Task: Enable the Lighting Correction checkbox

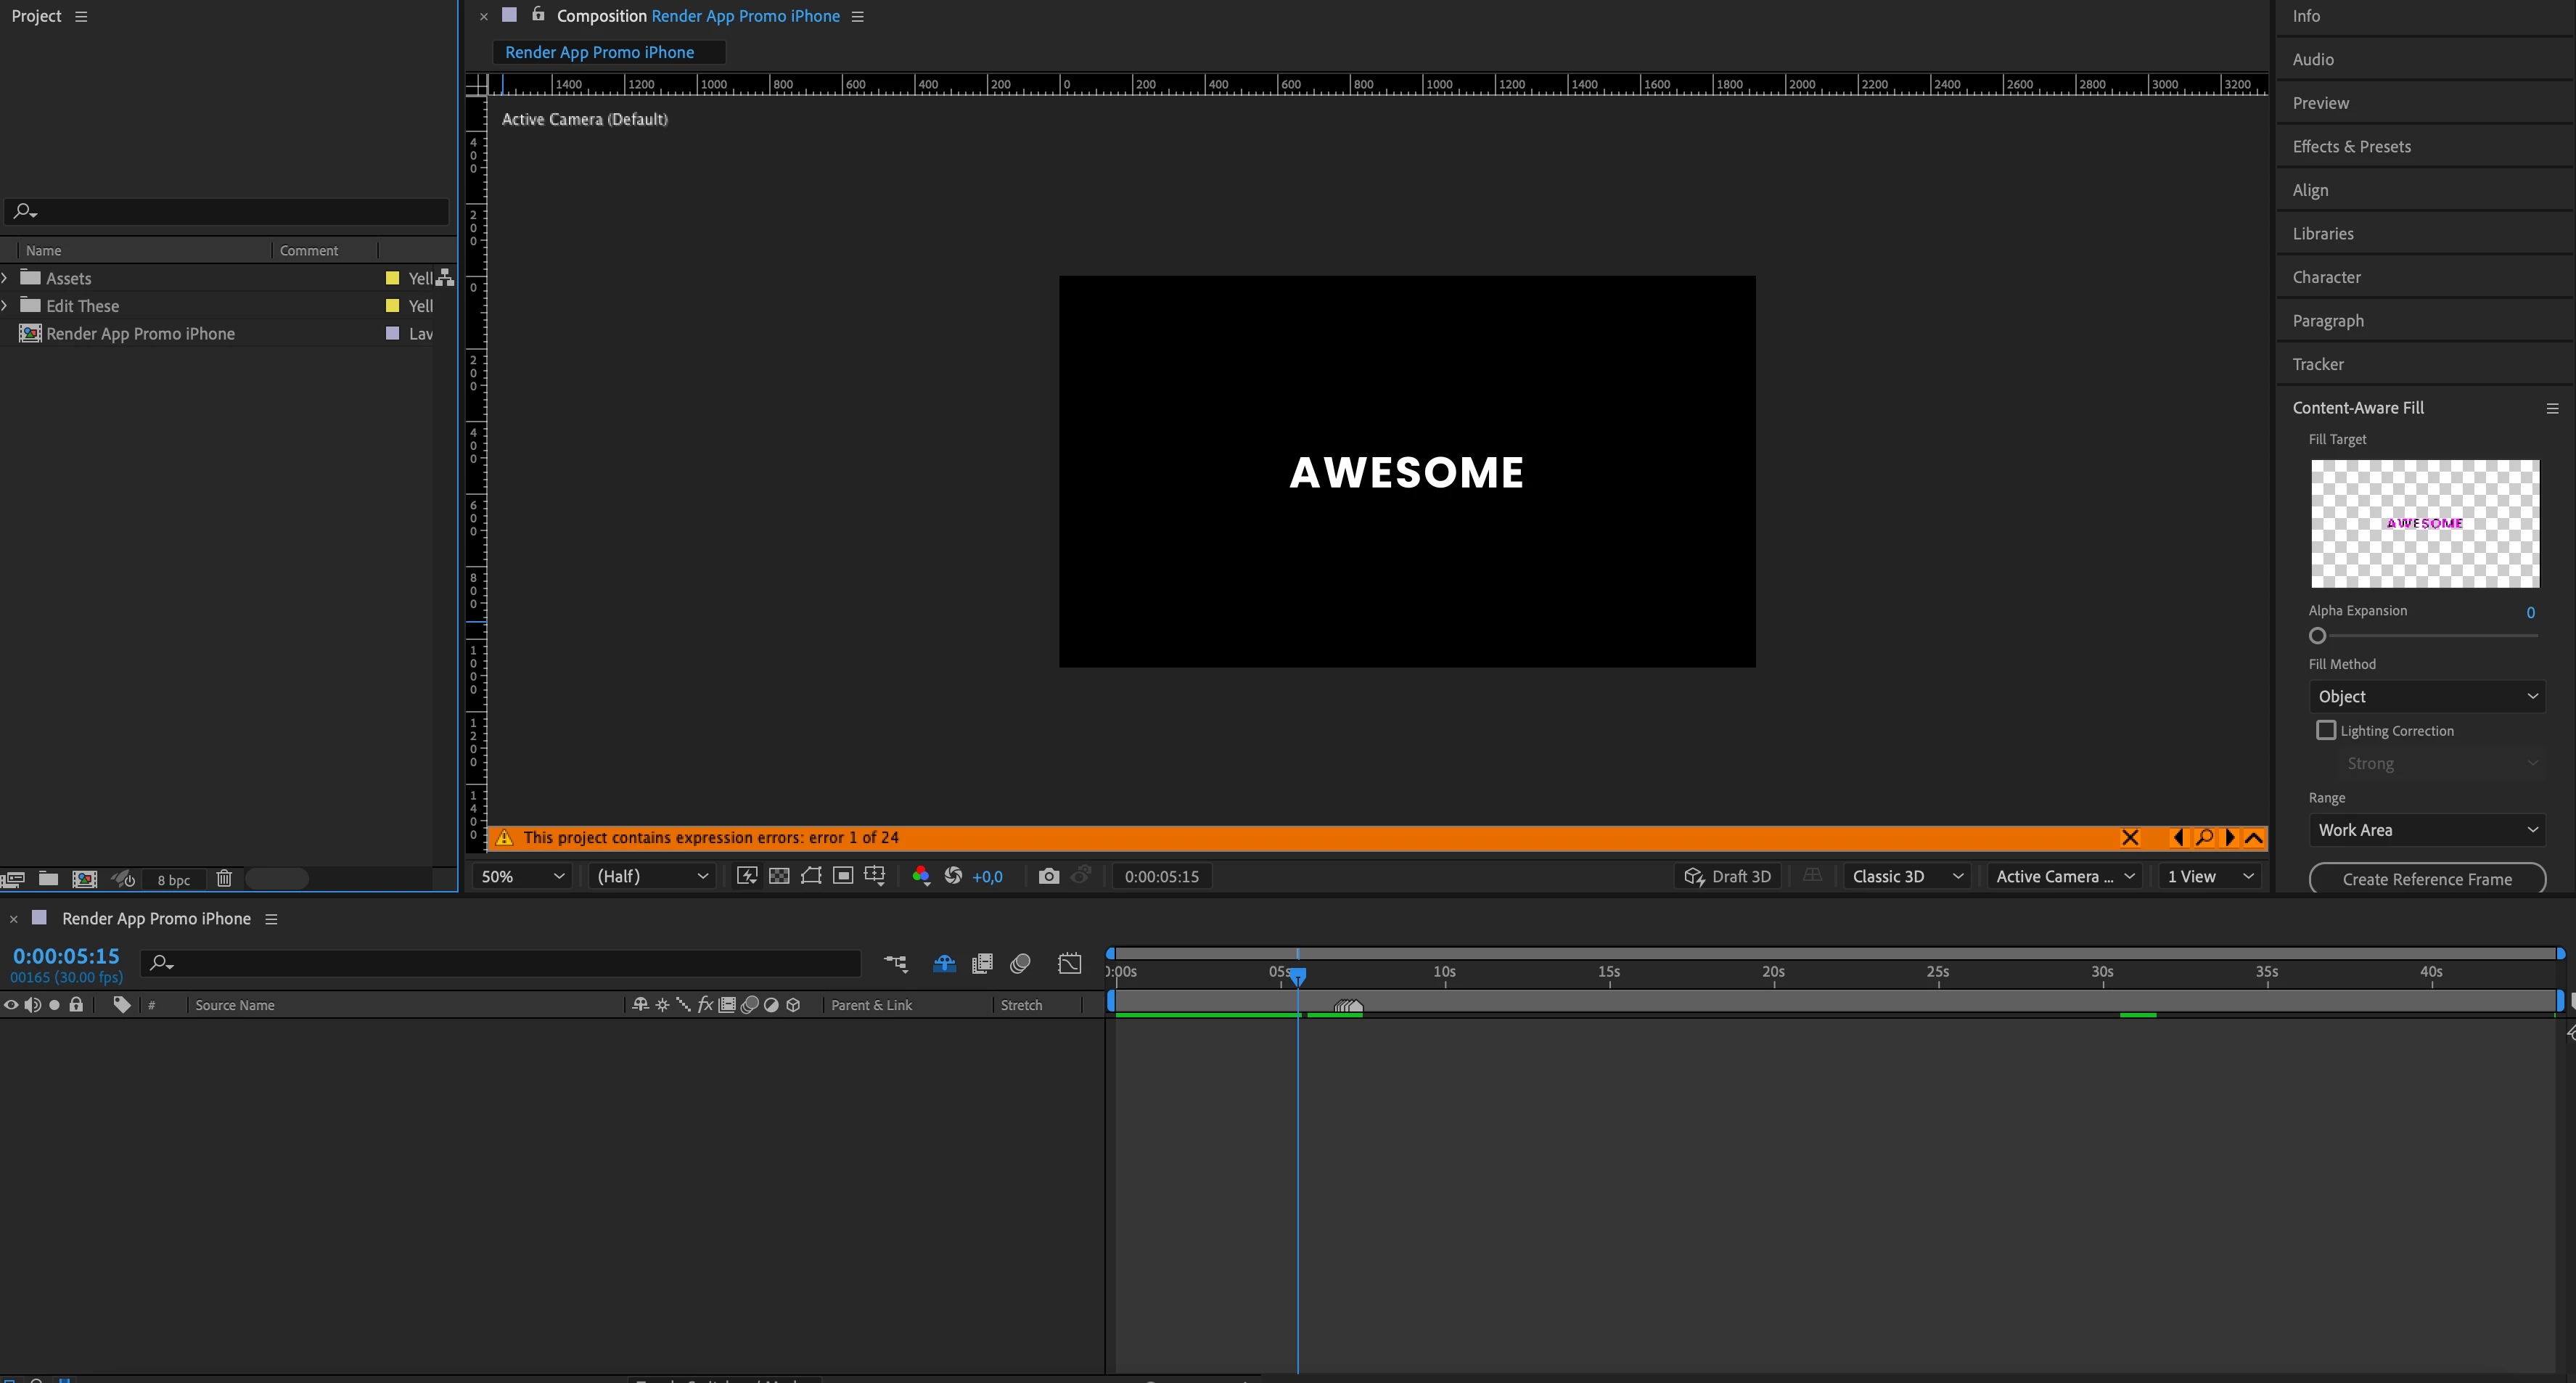Action: click(x=2325, y=730)
